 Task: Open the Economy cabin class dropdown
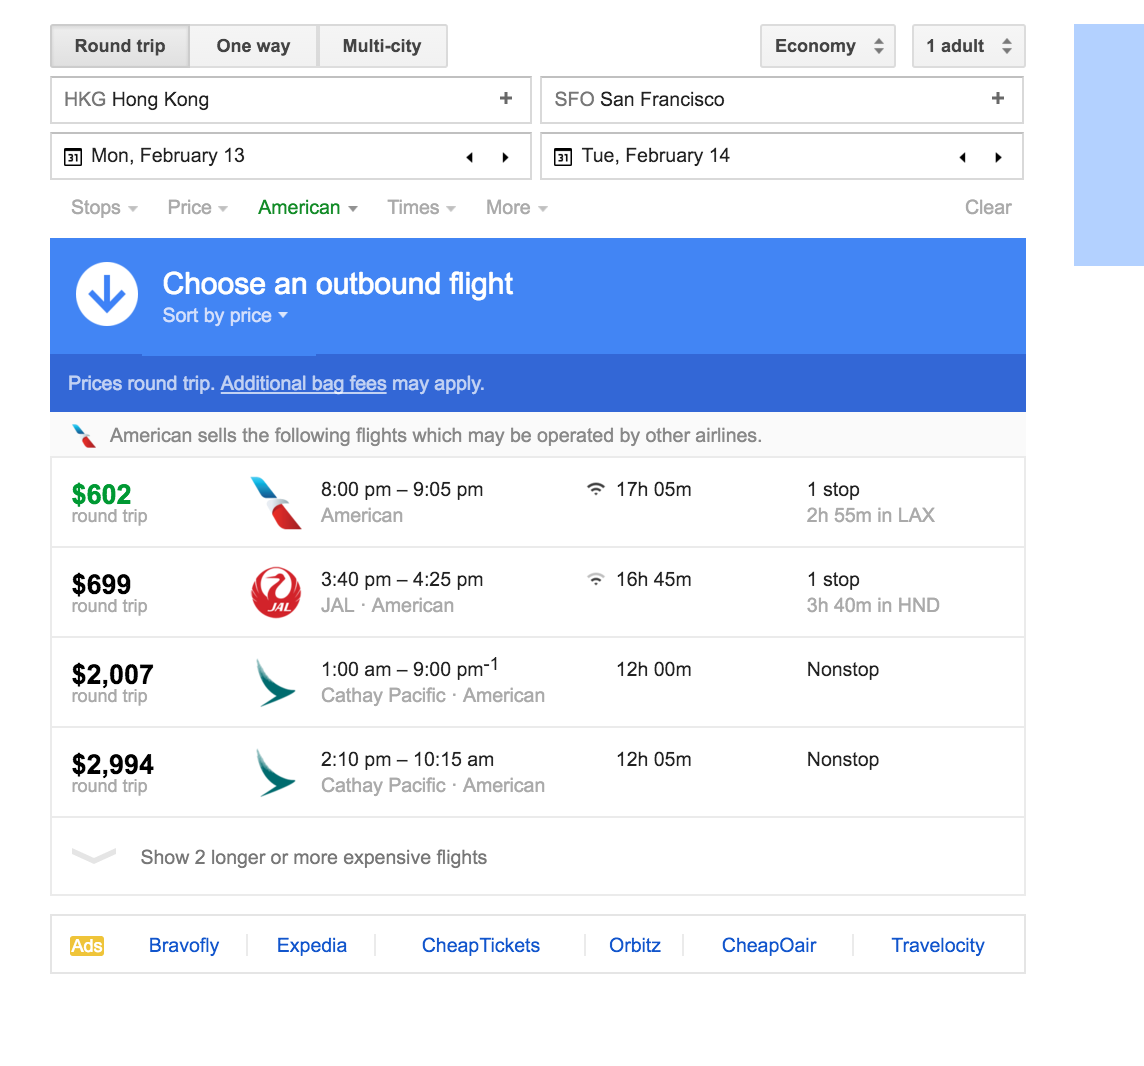[x=827, y=46]
